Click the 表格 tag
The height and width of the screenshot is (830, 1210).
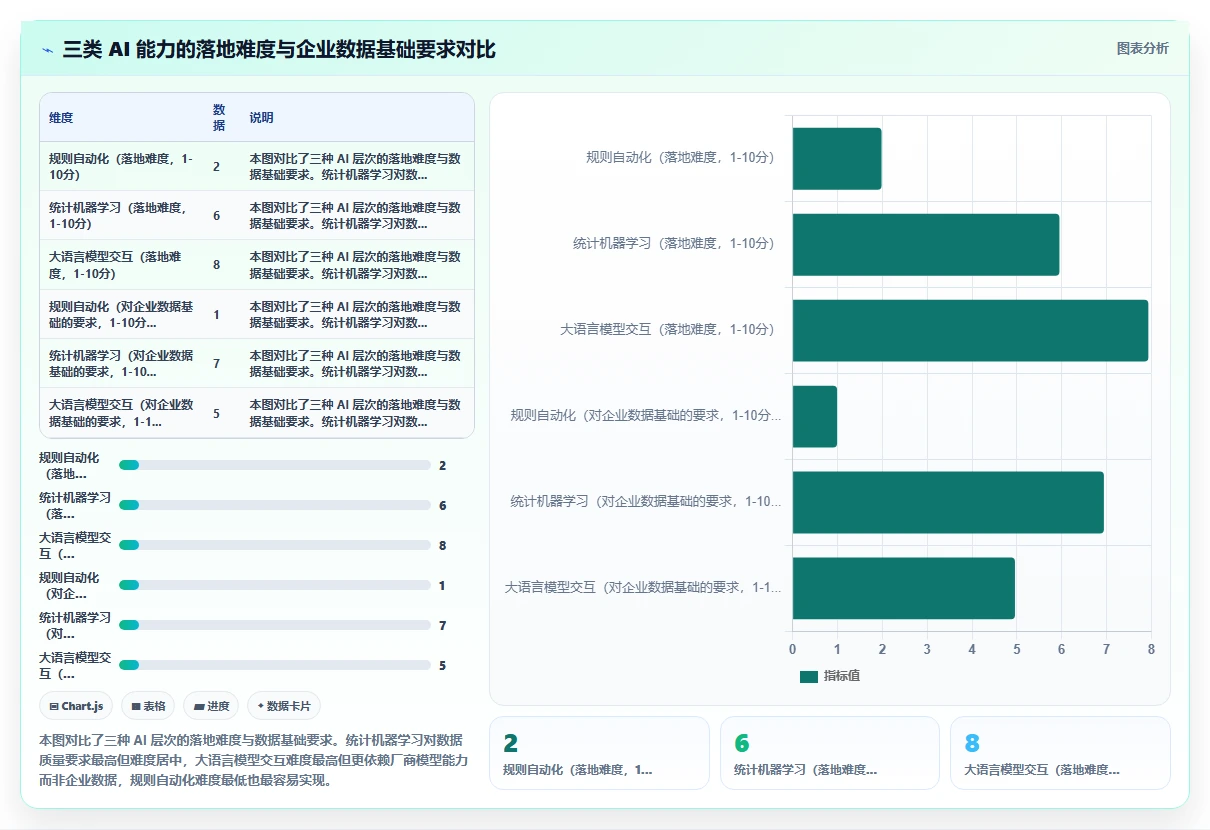148,706
